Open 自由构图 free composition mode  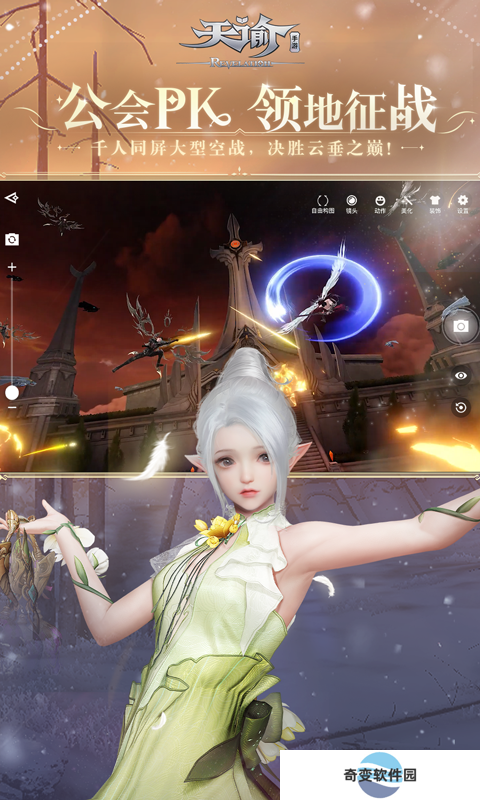point(323,204)
